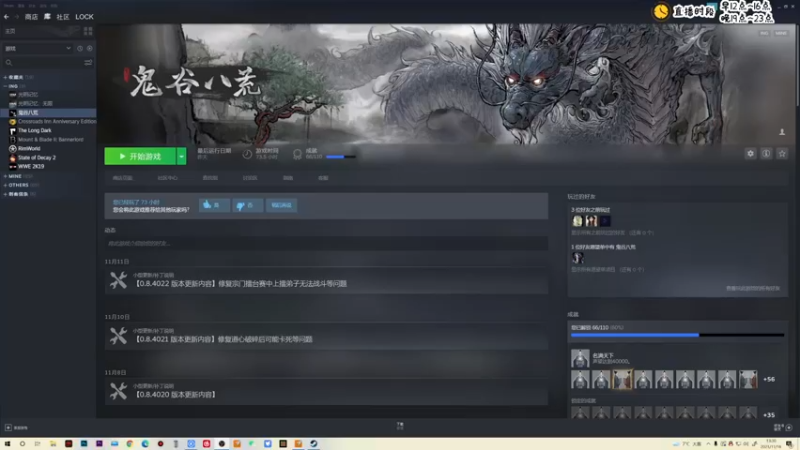
Task: Click wrench icon for 0.8.4022 update
Action: pyautogui.click(x=118, y=280)
